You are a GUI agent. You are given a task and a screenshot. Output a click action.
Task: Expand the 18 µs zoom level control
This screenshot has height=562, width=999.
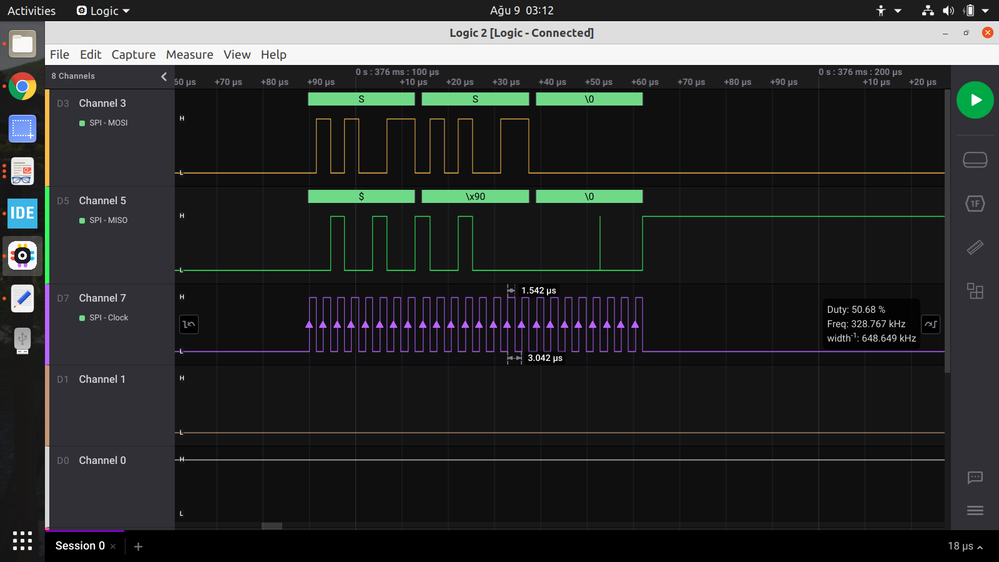click(x=965, y=546)
